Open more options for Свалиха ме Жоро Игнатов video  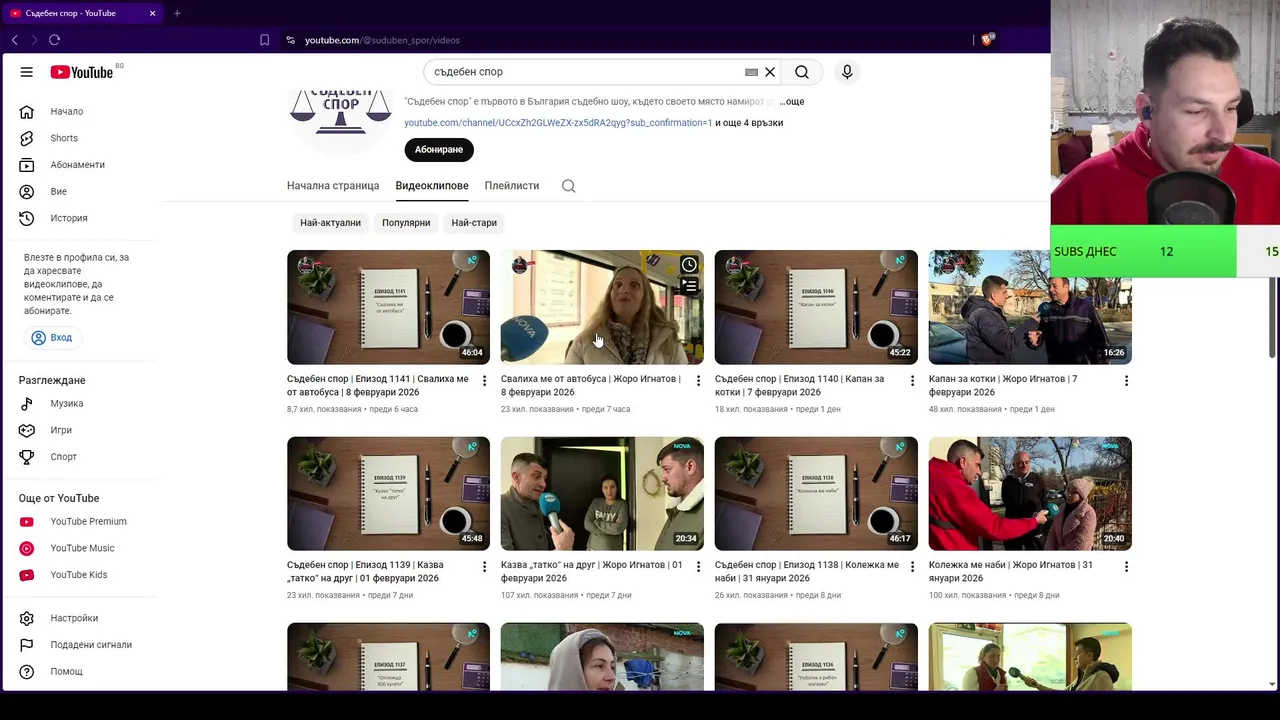(x=698, y=381)
